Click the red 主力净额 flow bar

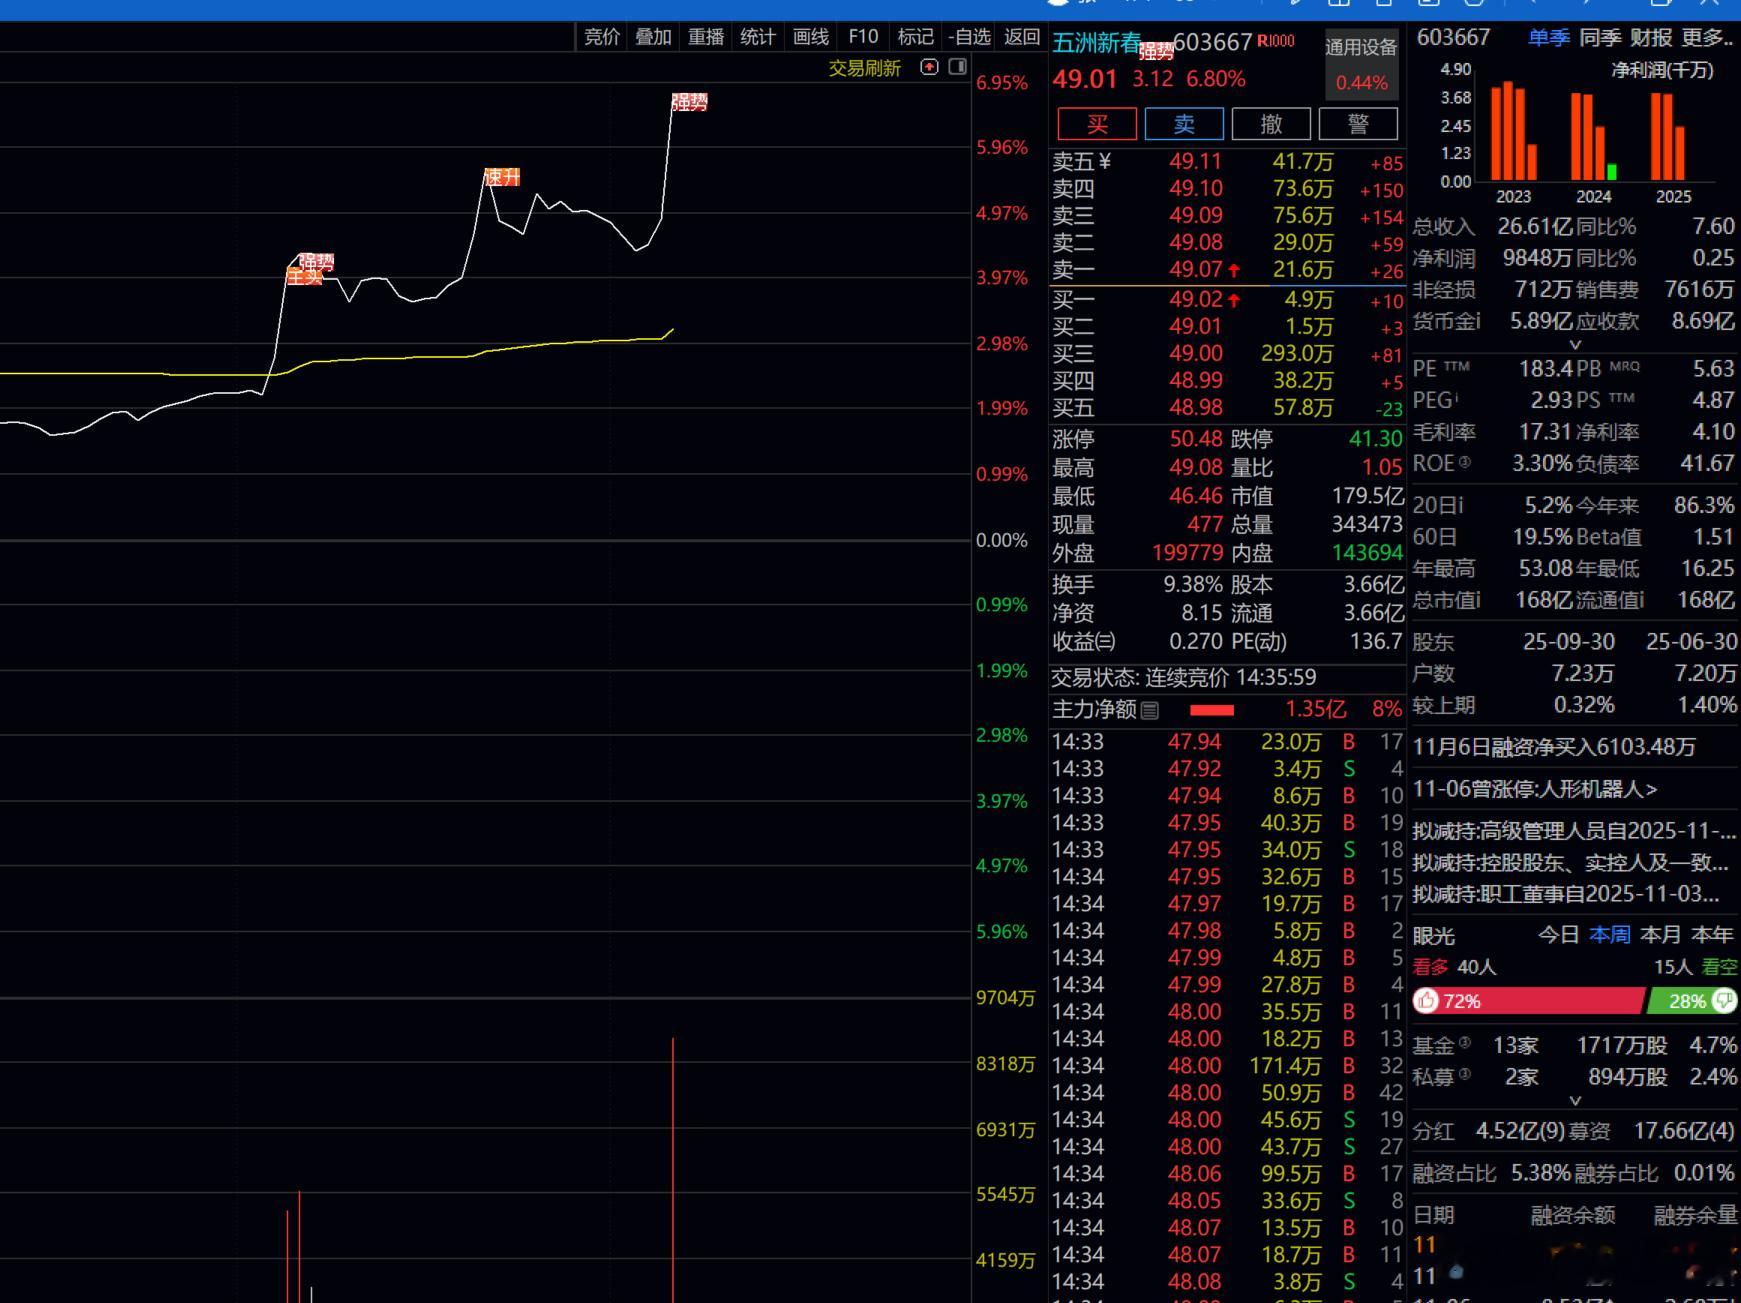point(1212,710)
